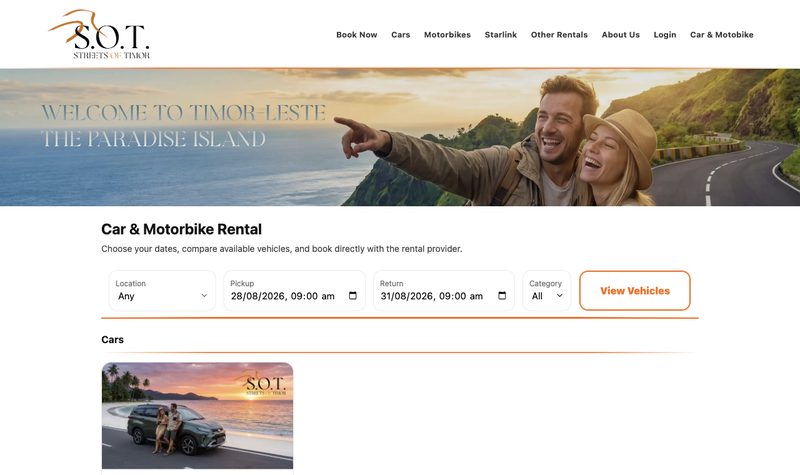The height and width of the screenshot is (475, 800).
Task: Edit the Return date and time field
Action: point(444,290)
